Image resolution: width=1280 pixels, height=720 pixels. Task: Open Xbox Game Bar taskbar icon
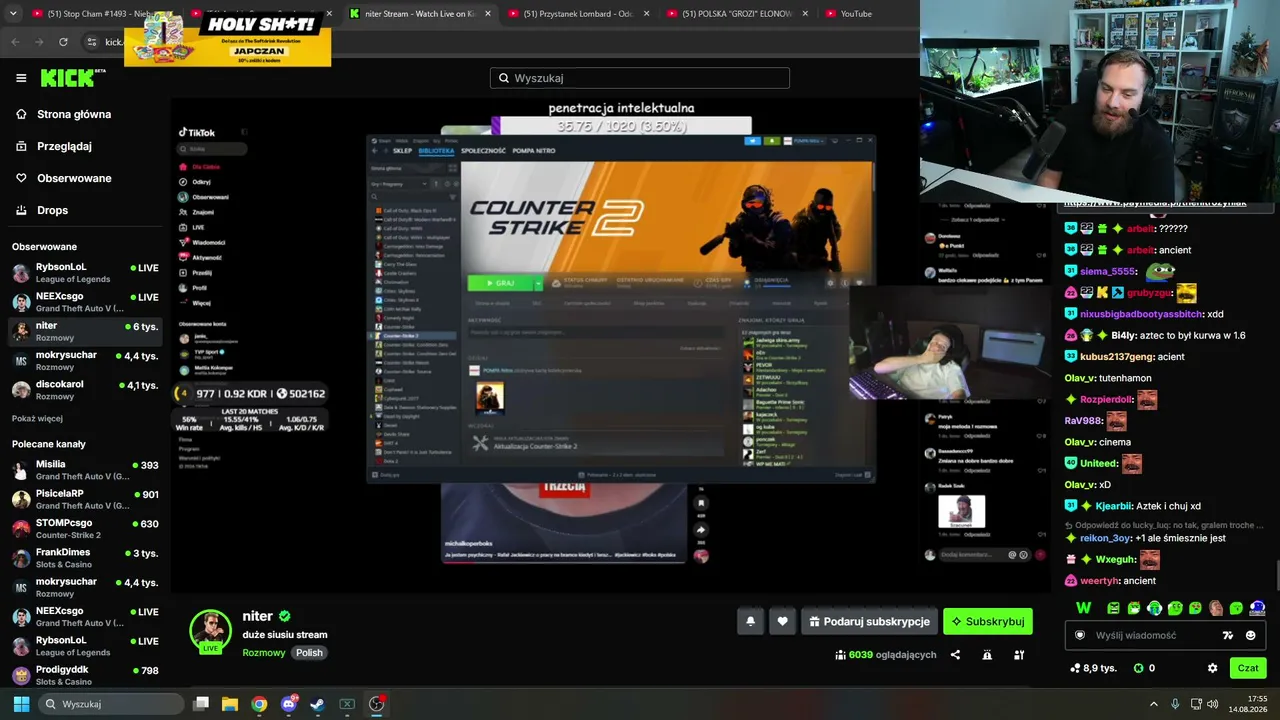tap(347, 704)
